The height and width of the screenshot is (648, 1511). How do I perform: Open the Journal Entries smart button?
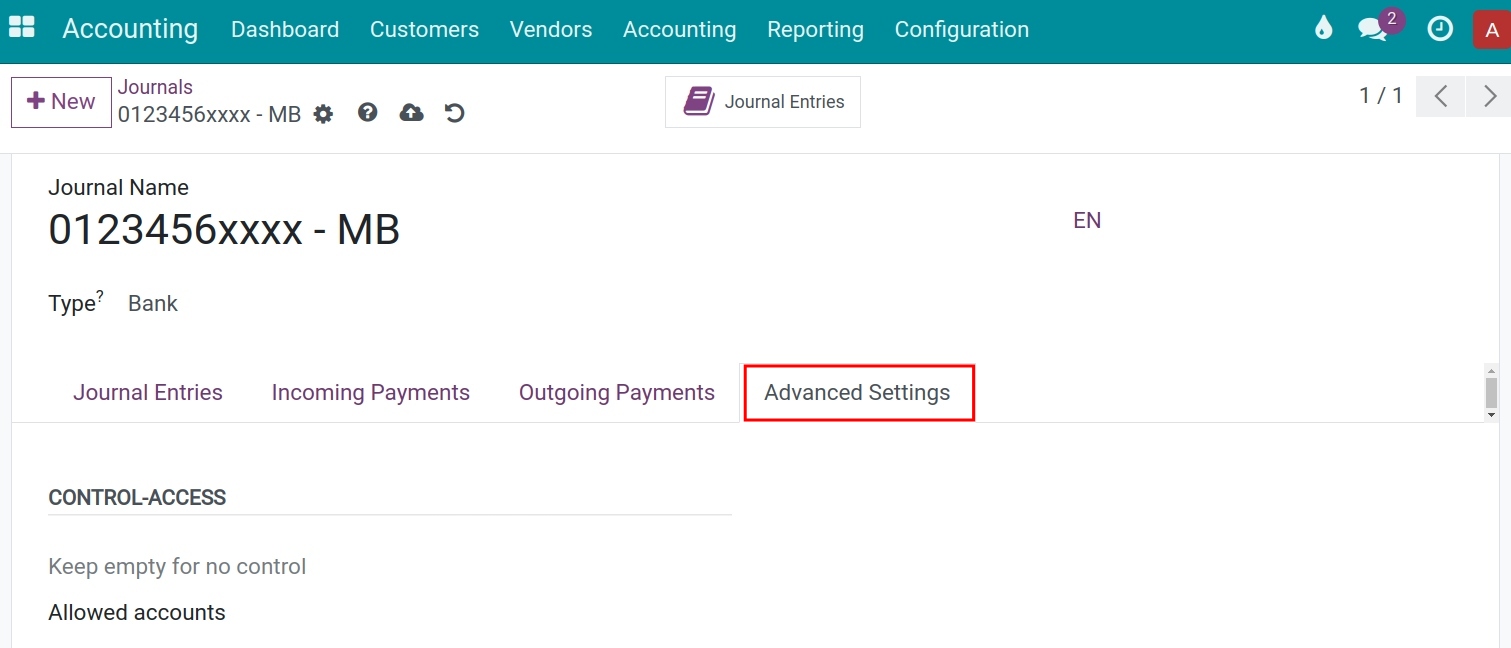point(763,102)
